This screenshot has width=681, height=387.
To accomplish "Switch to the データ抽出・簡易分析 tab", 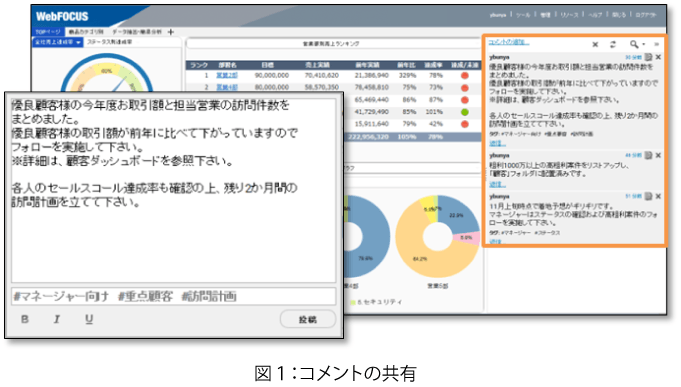I will pos(136,32).
